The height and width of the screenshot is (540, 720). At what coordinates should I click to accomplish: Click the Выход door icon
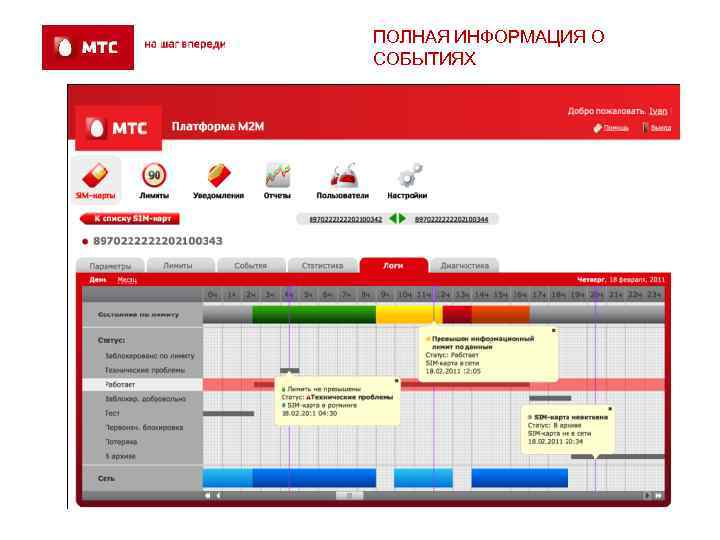(645, 128)
